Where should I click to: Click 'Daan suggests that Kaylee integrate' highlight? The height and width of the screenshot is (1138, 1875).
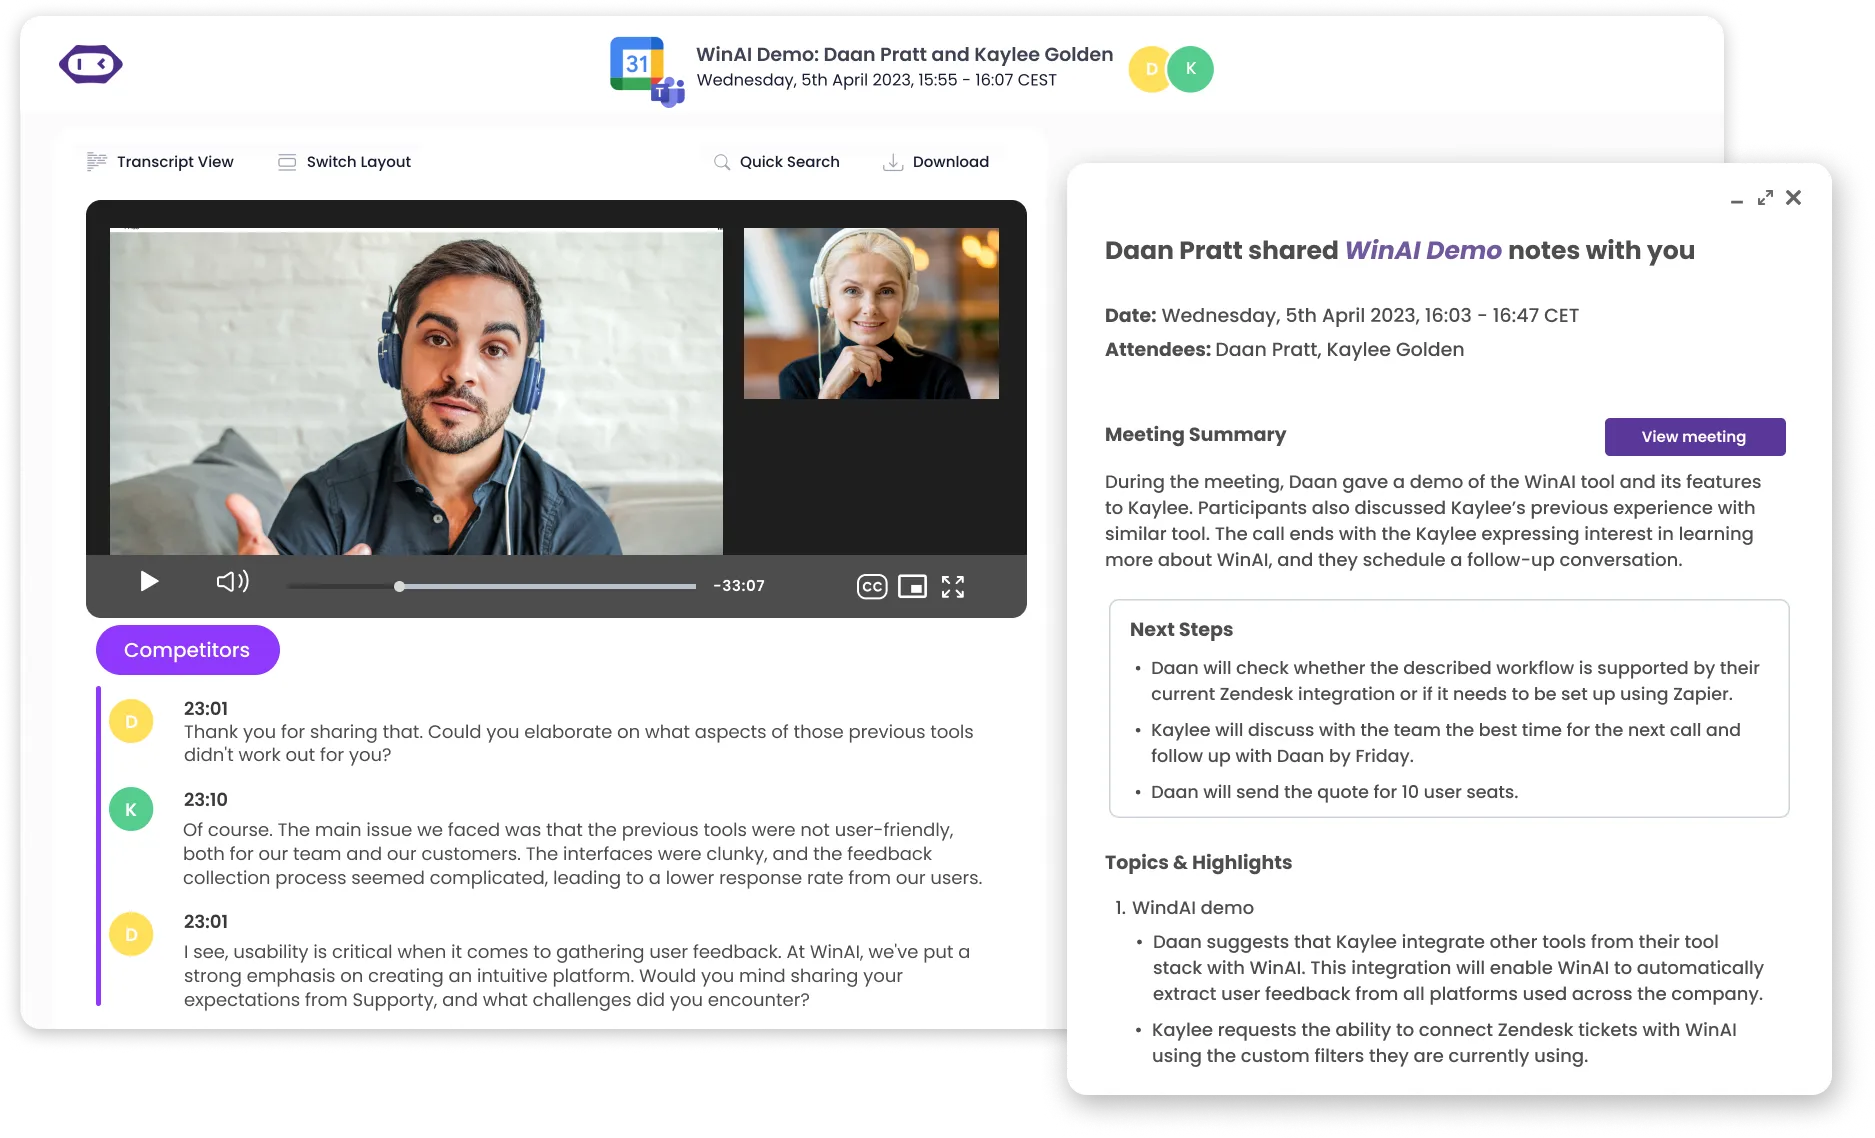coord(1458,968)
